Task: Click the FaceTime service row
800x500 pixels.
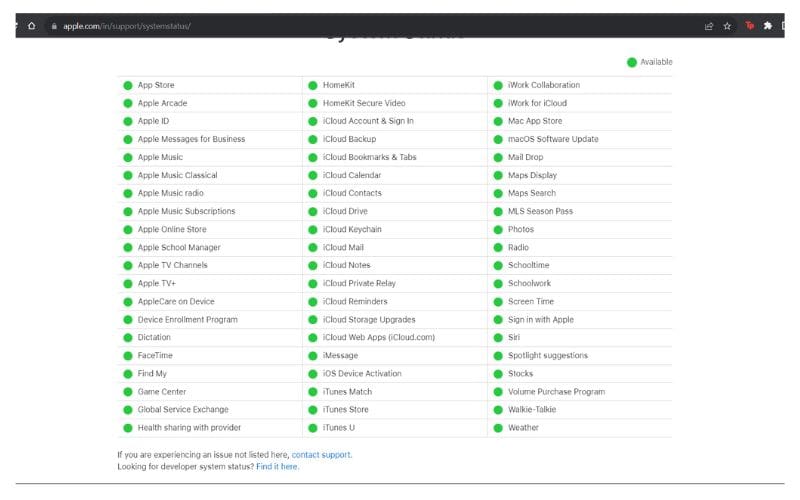Action: tap(155, 356)
